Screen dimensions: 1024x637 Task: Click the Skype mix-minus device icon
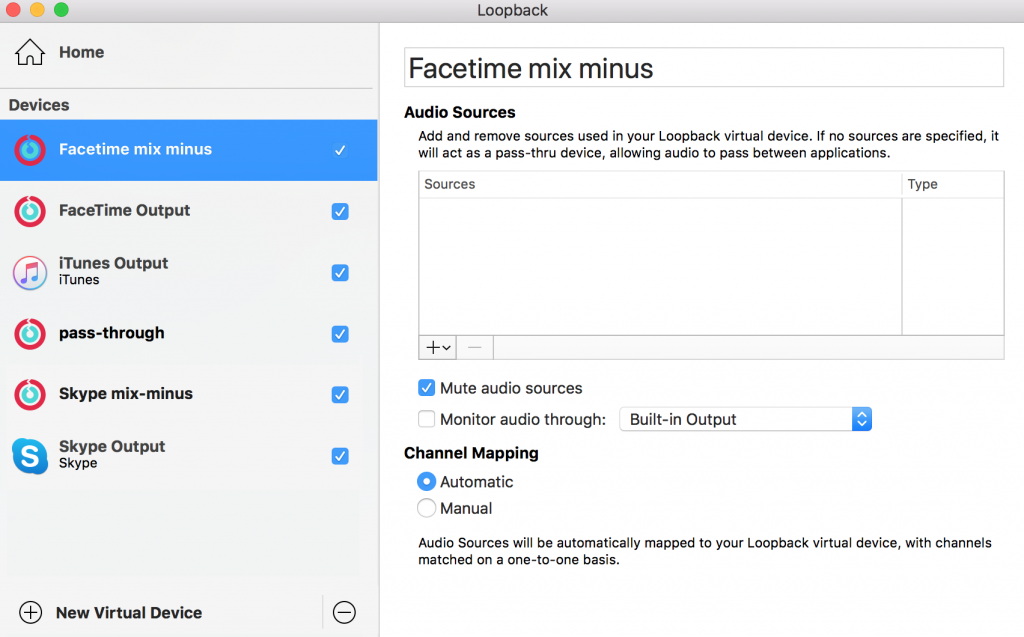[x=30, y=395]
